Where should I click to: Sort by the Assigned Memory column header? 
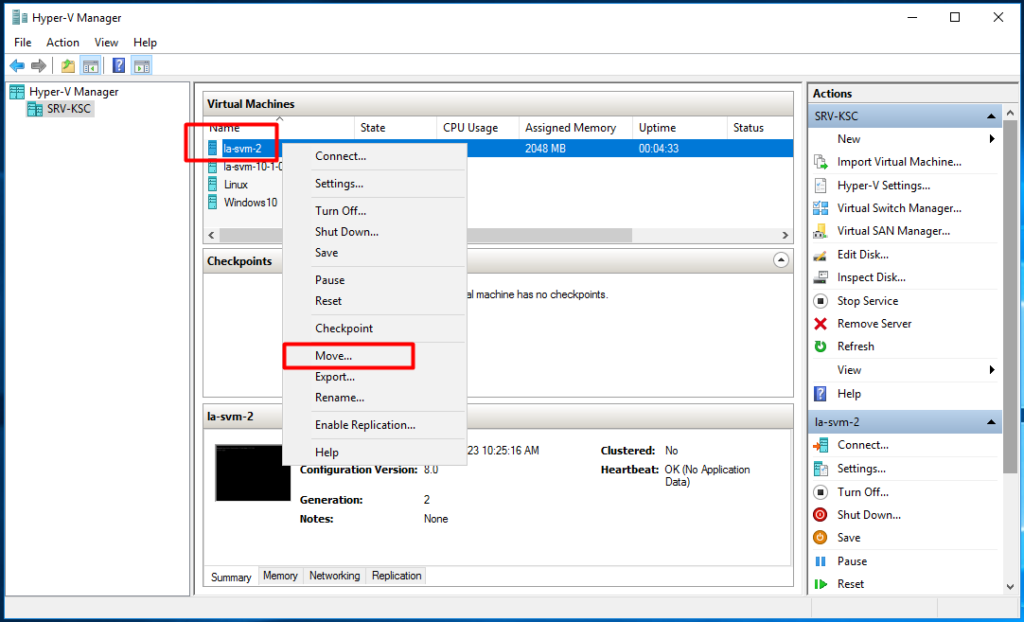(x=575, y=128)
